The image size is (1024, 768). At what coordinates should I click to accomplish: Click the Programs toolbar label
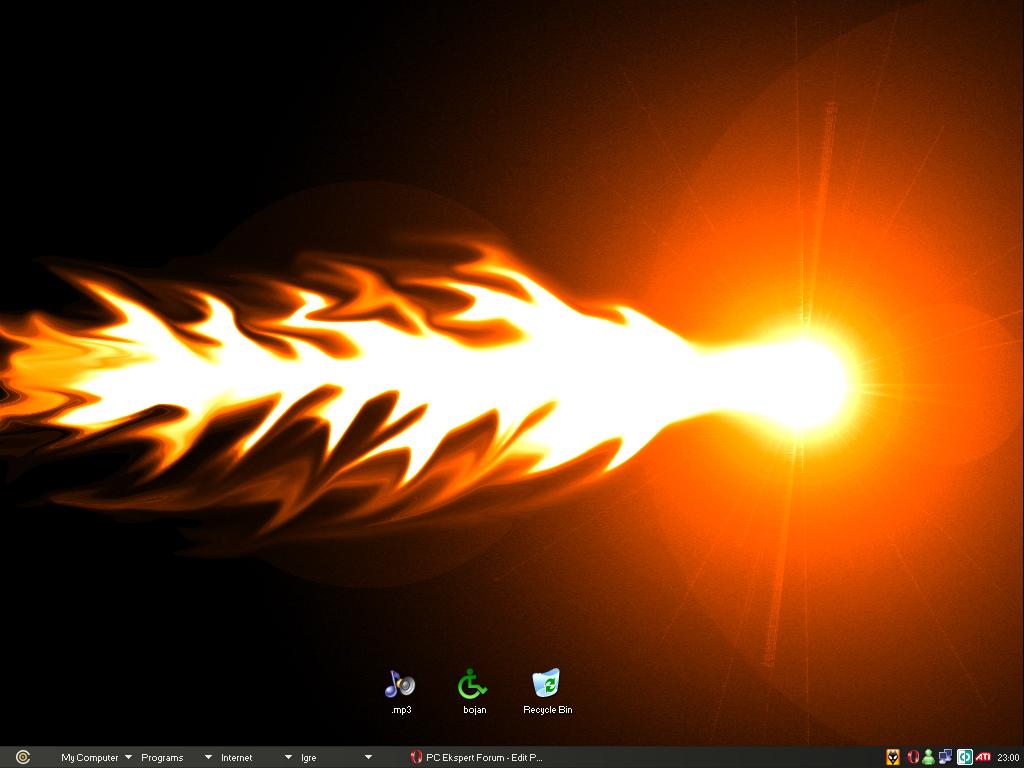pyautogui.click(x=162, y=757)
